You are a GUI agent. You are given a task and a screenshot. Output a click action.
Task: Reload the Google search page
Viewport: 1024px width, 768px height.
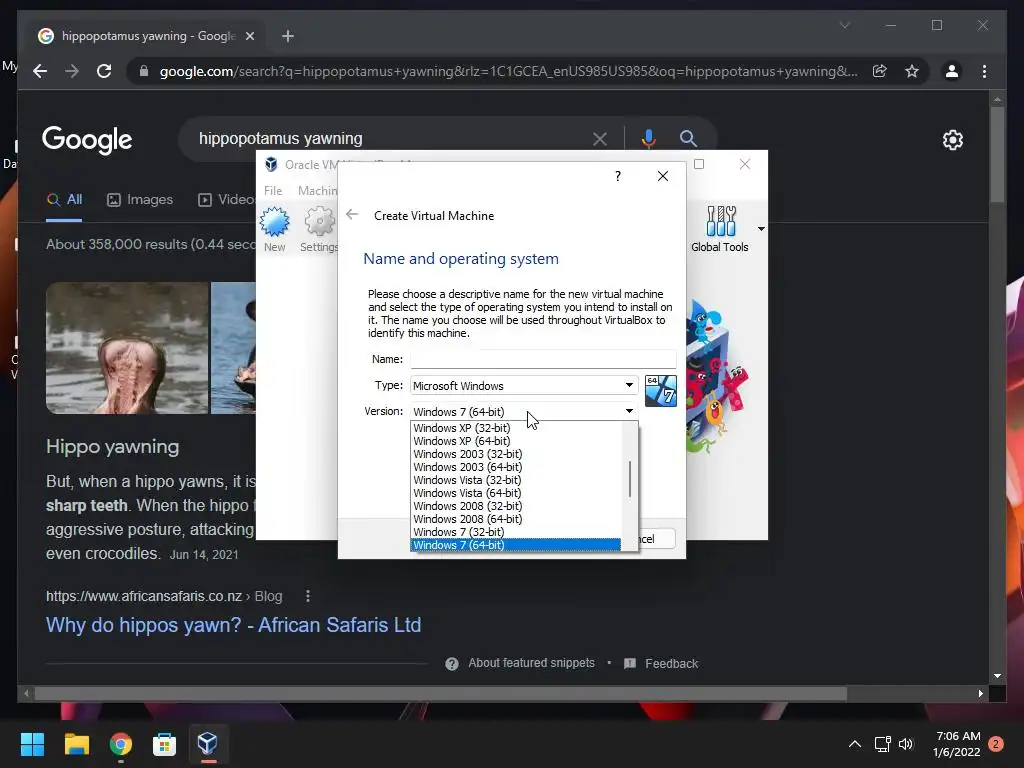point(104,71)
